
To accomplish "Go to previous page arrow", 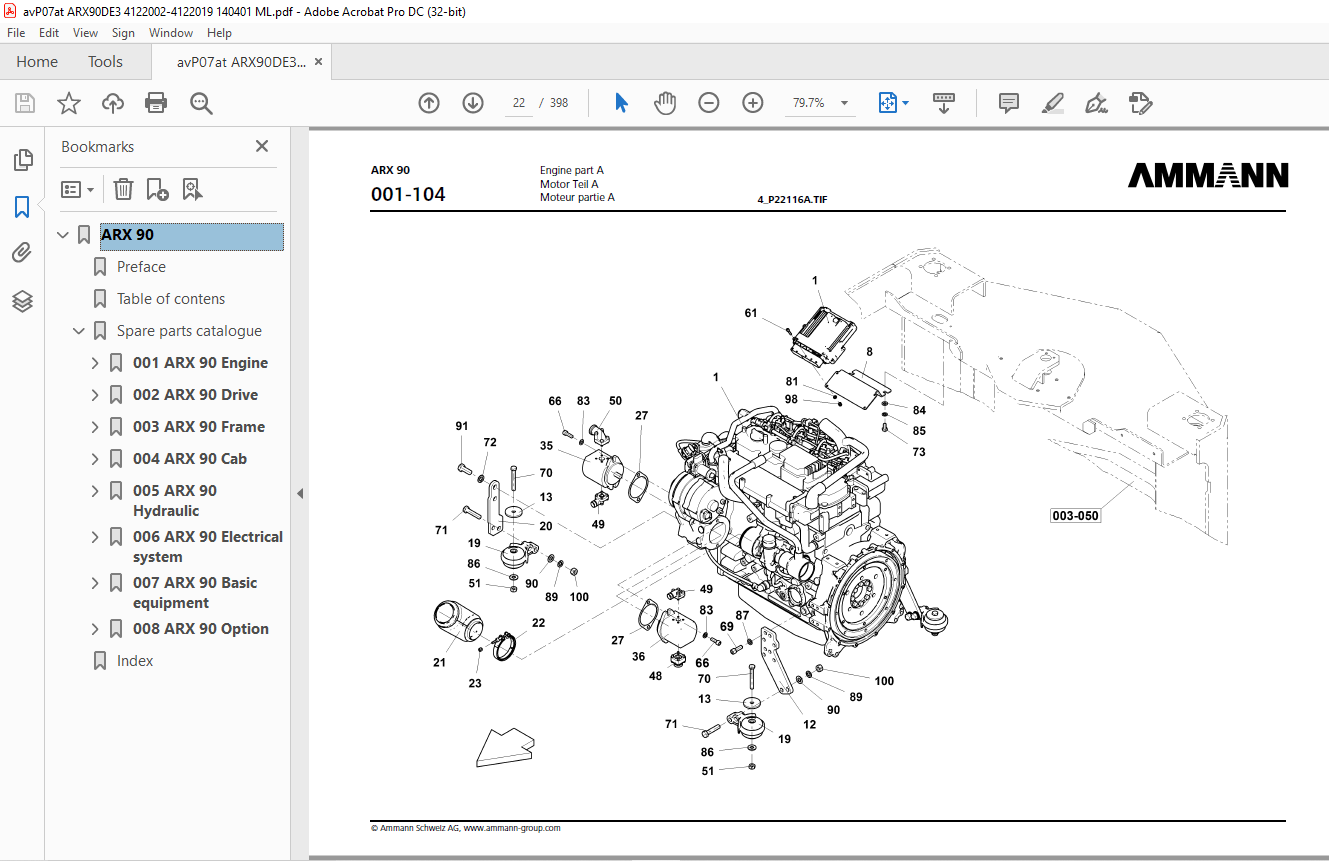I will pos(429,103).
